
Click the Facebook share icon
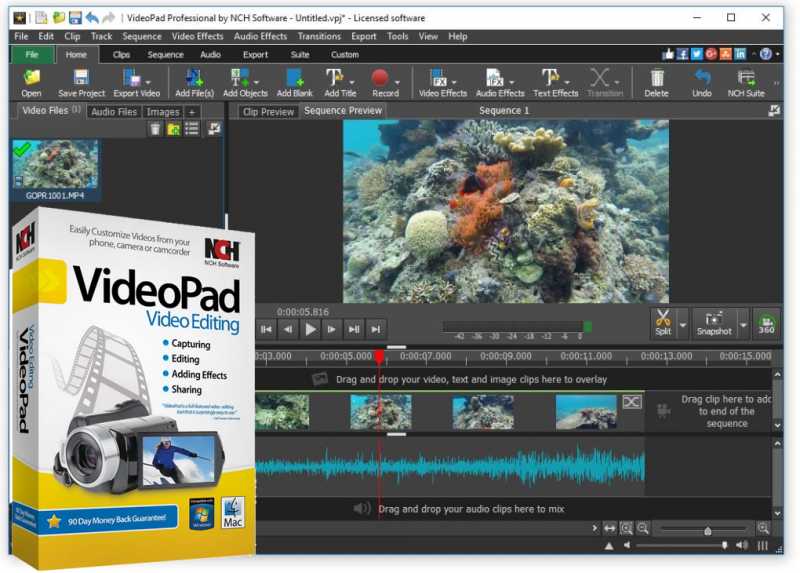[682, 54]
